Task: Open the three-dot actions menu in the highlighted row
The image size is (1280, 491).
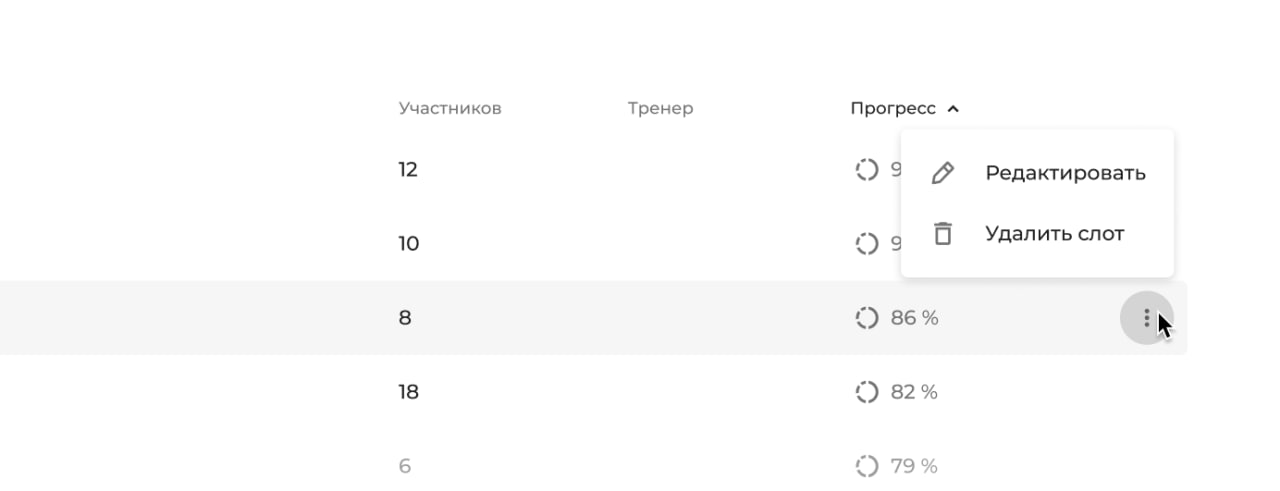Action: tap(1146, 318)
